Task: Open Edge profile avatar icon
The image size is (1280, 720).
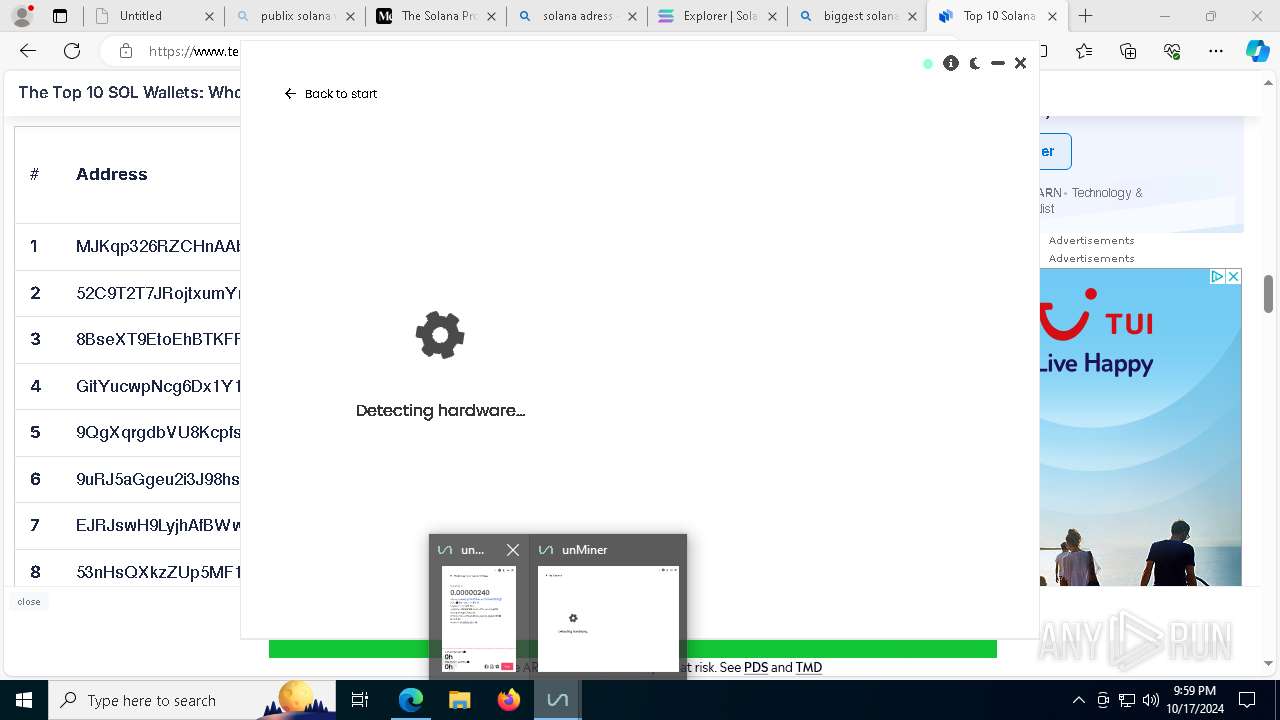Action: [22, 16]
